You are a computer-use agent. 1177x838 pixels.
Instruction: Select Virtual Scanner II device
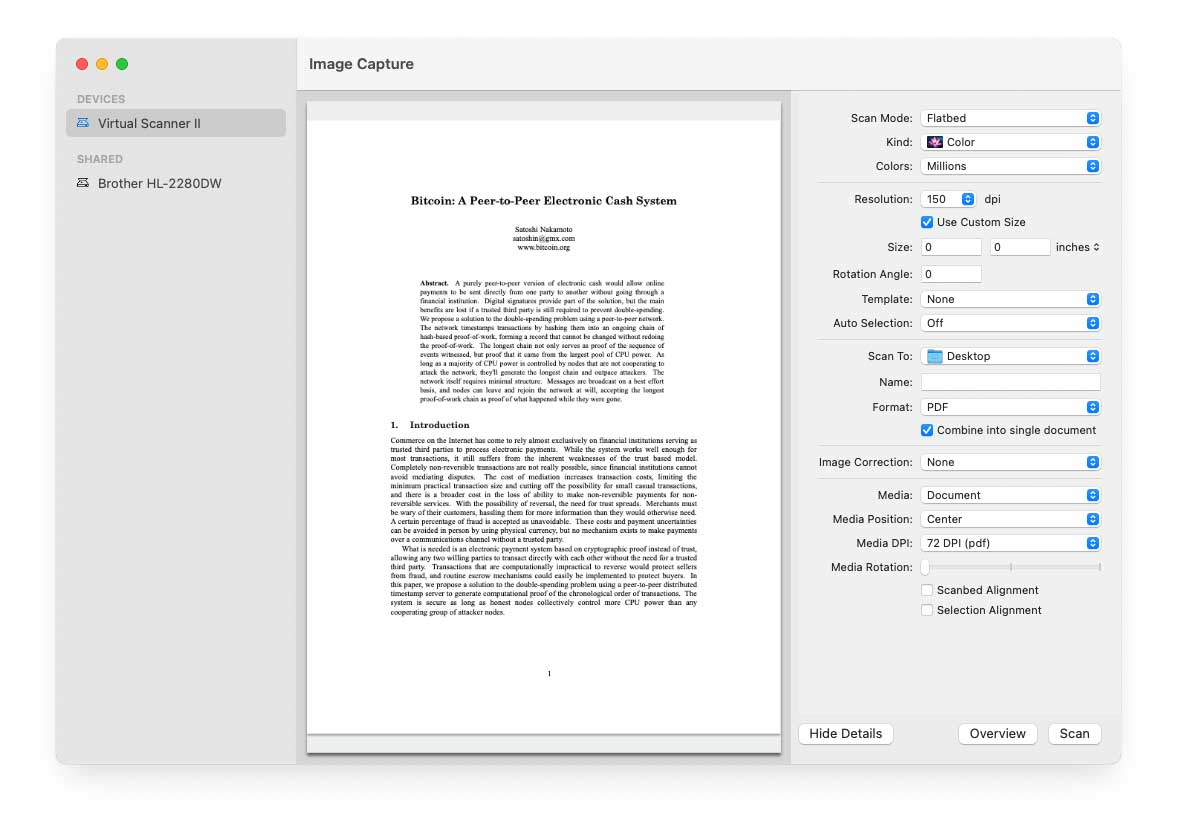176,123
